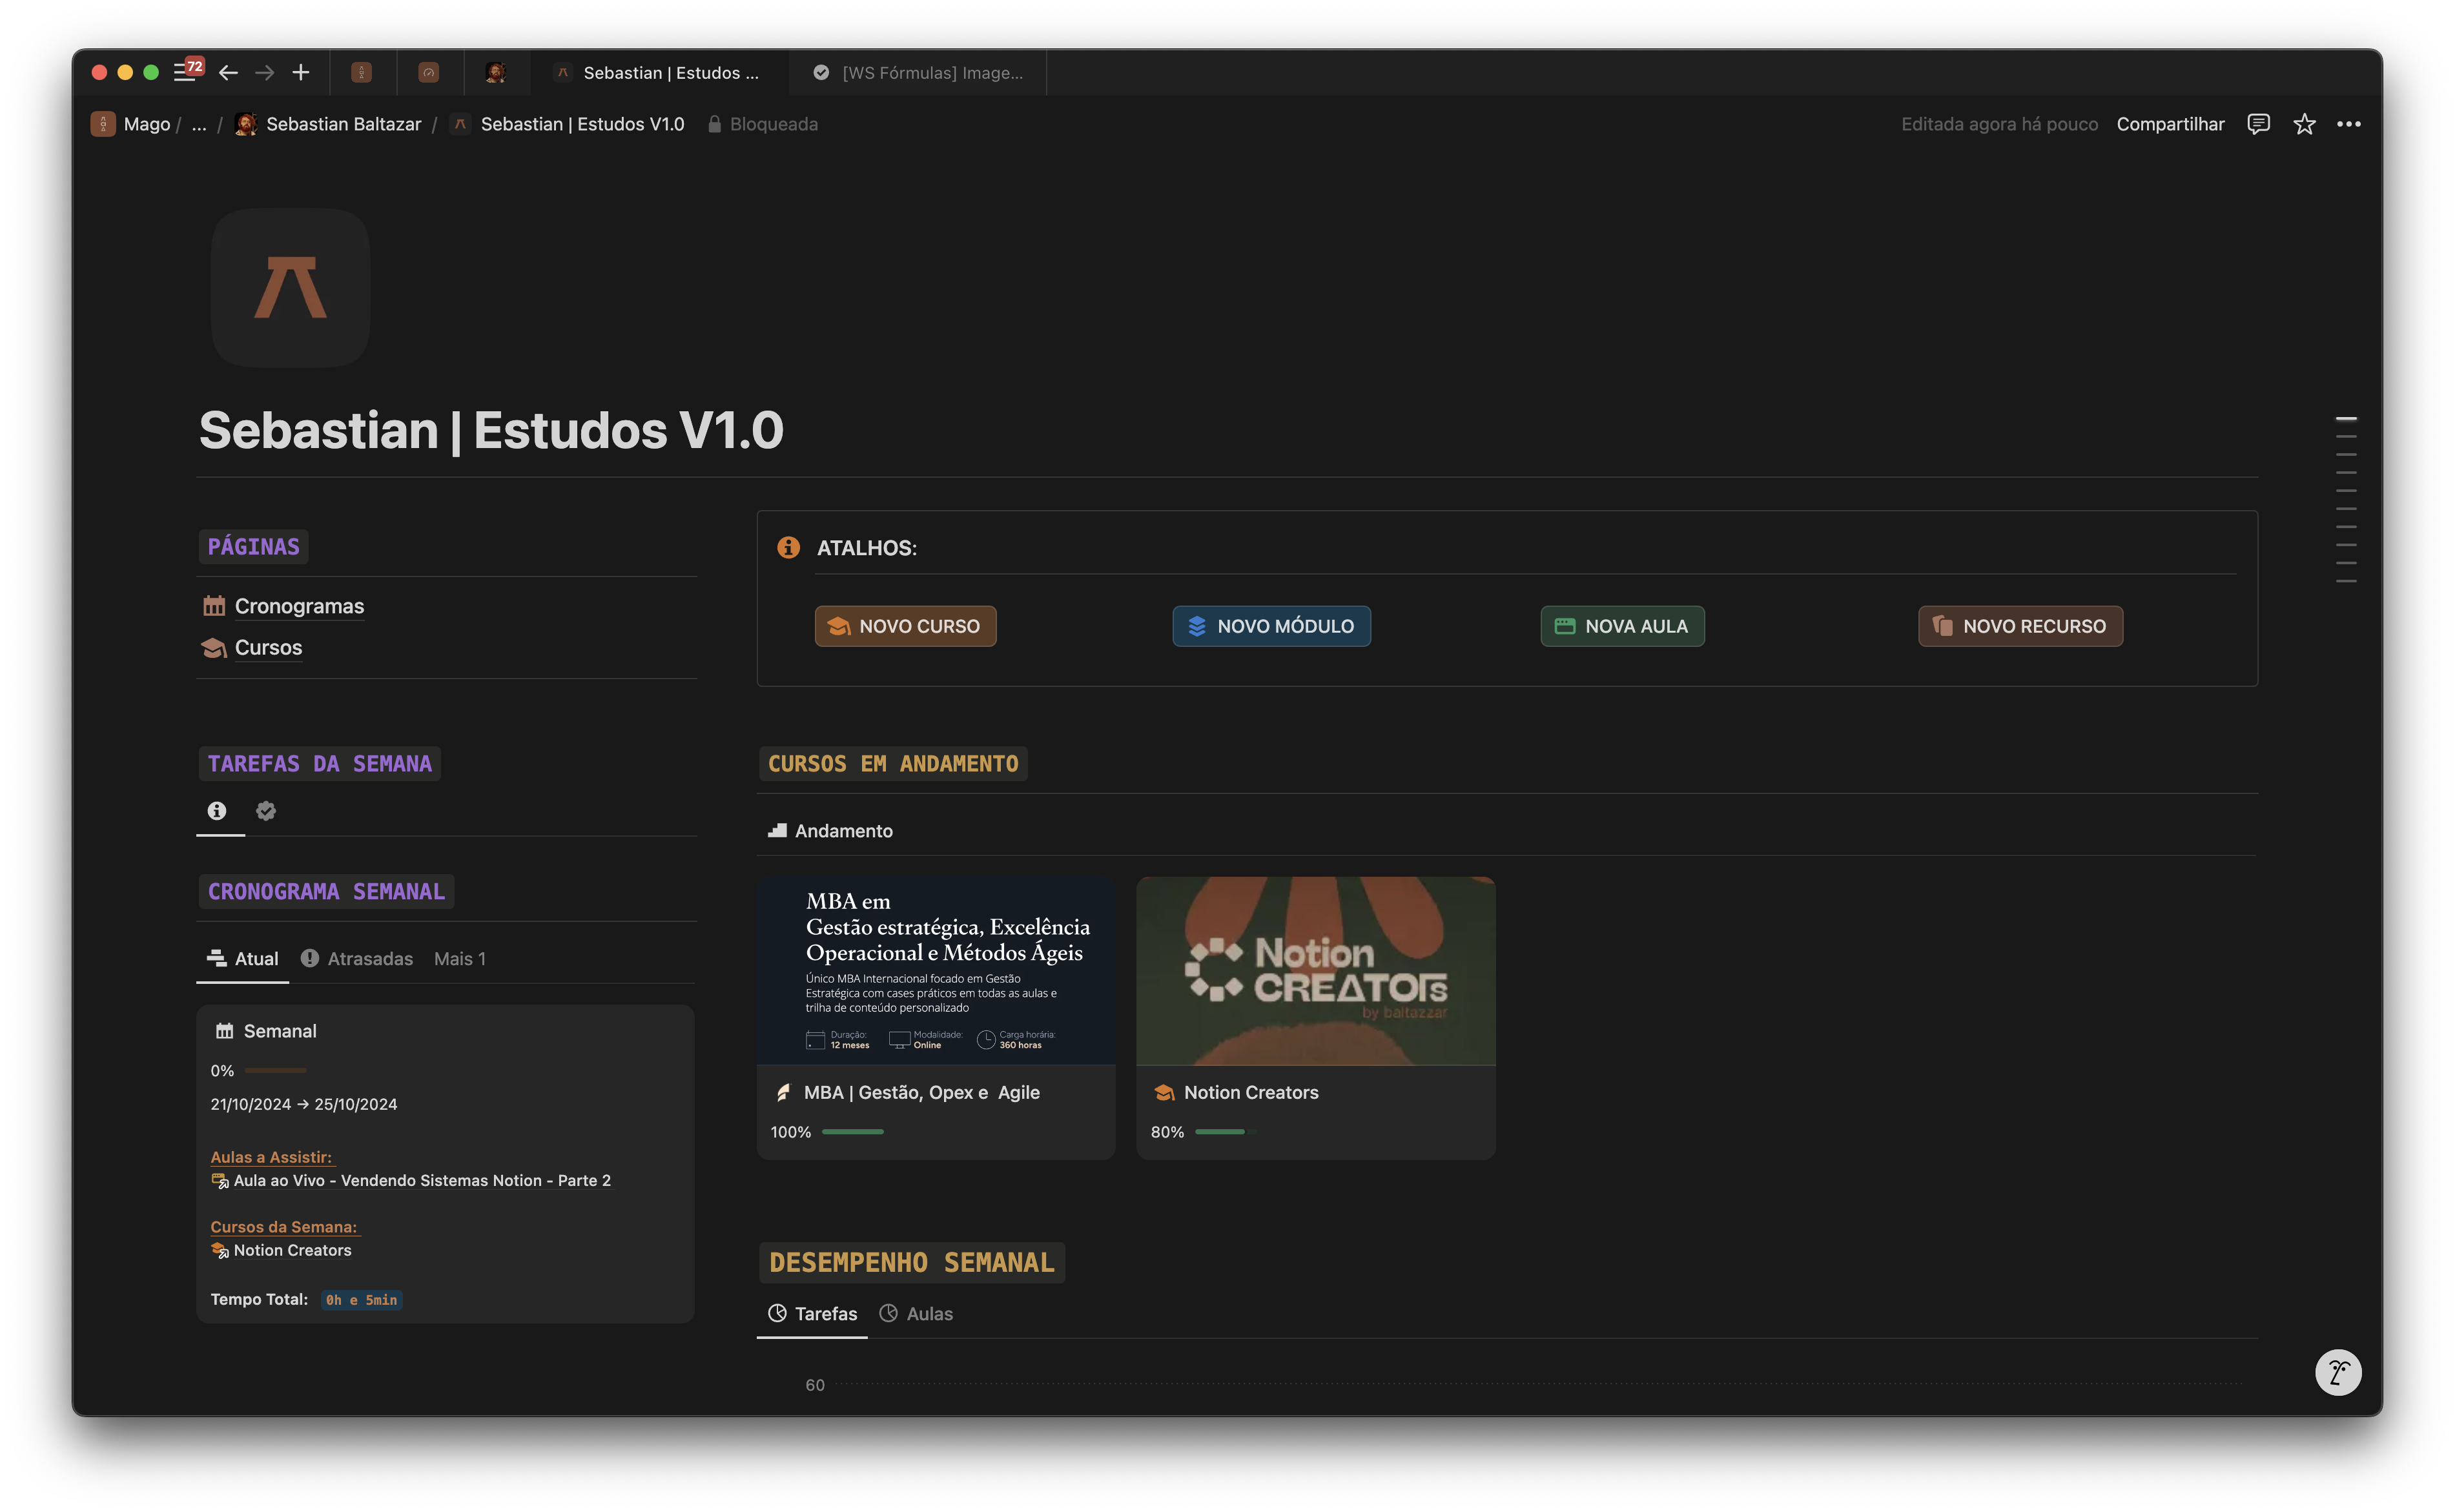The height and width of the screenshot is (1512, 2455).
Task: Switch to the WS Fórmulas window tab
Action: pyautogui.click(x=918, y=72)
